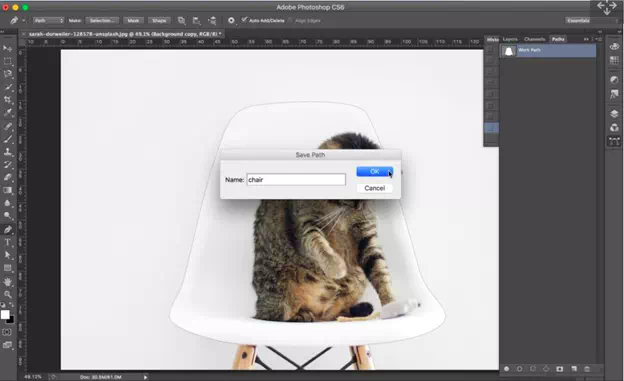This screenshot has width=624, height=381.
Task: Switch to the Channels tab
Action: click(x=534, y=39)
